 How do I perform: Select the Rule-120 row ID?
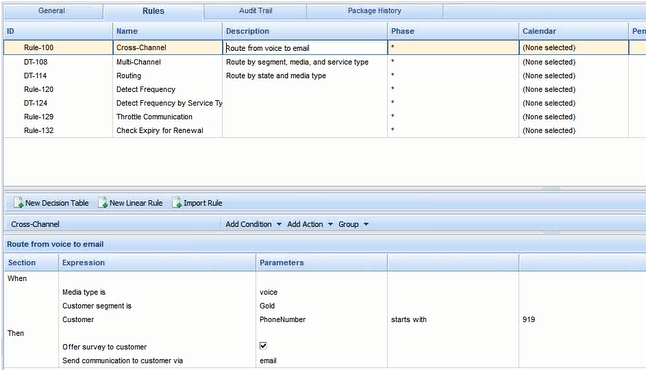[x=38, y=89]
